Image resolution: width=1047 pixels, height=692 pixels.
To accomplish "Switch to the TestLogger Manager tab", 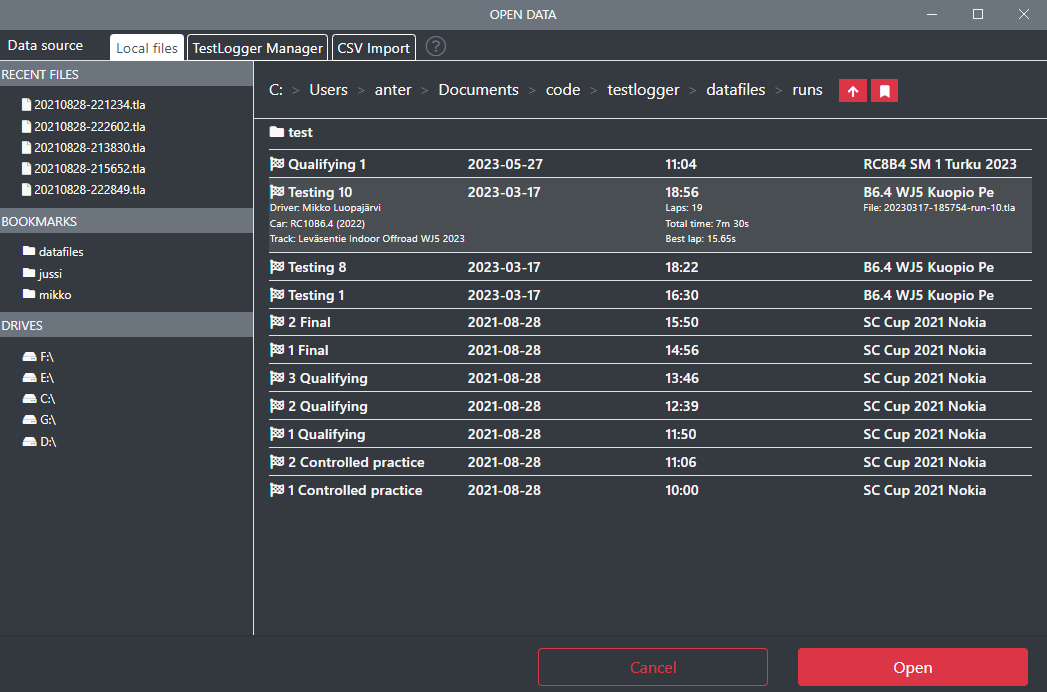I will point(257,48).
